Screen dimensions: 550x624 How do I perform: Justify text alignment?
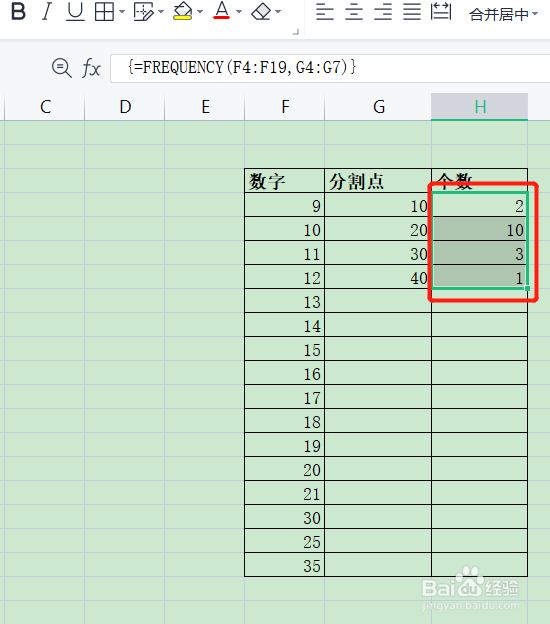412,12
